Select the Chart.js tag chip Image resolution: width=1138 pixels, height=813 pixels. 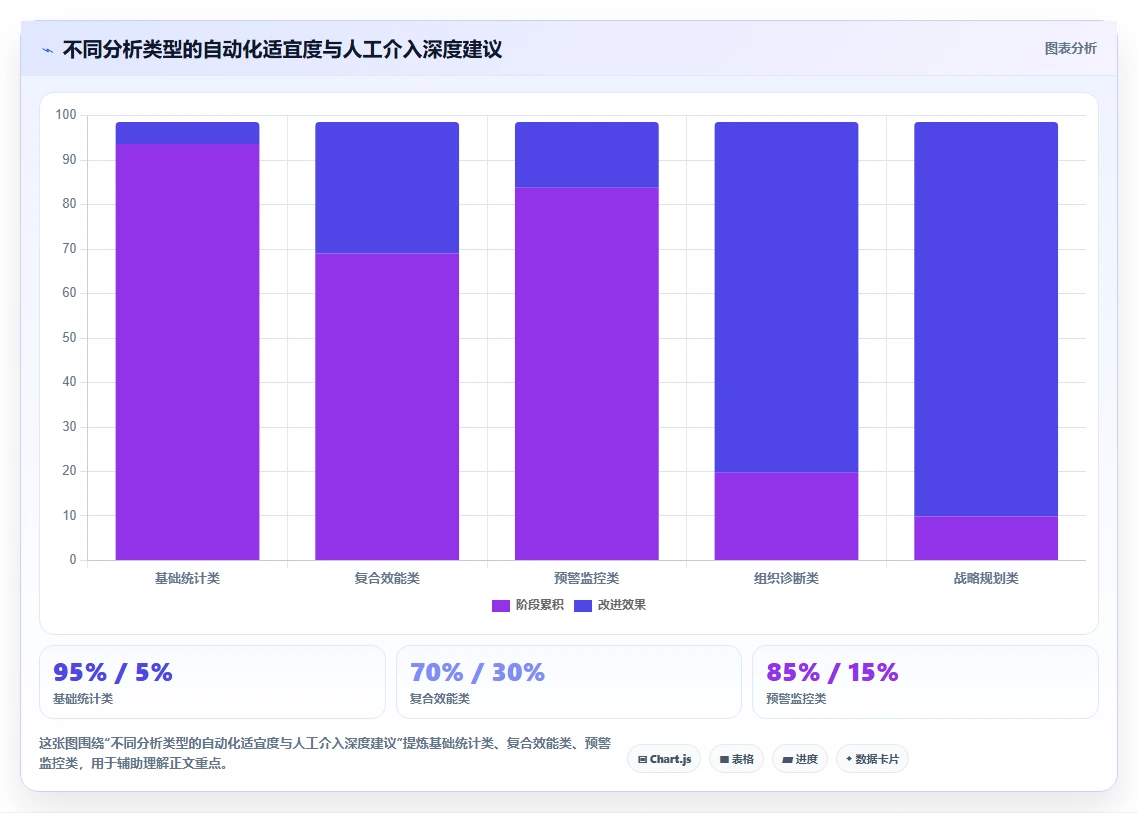point(664,759)
